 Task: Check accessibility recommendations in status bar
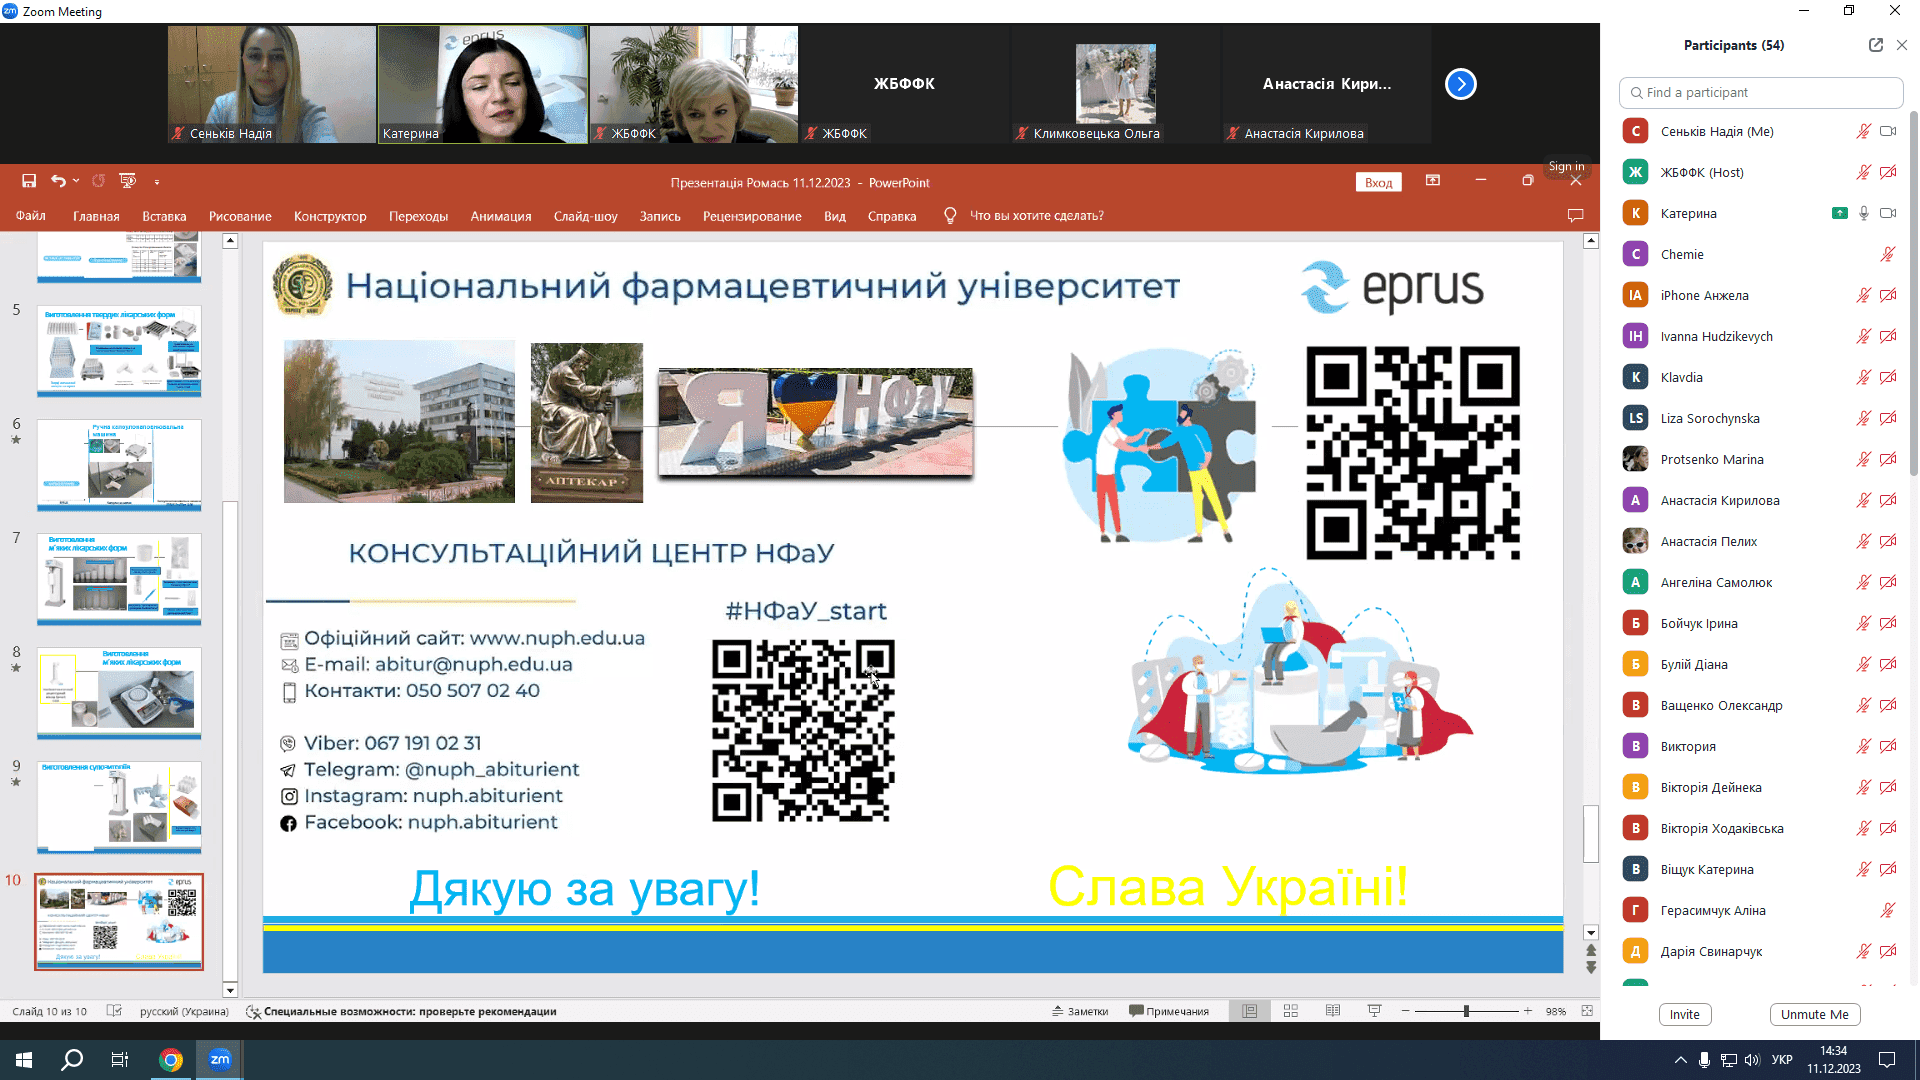[401, 1011]
